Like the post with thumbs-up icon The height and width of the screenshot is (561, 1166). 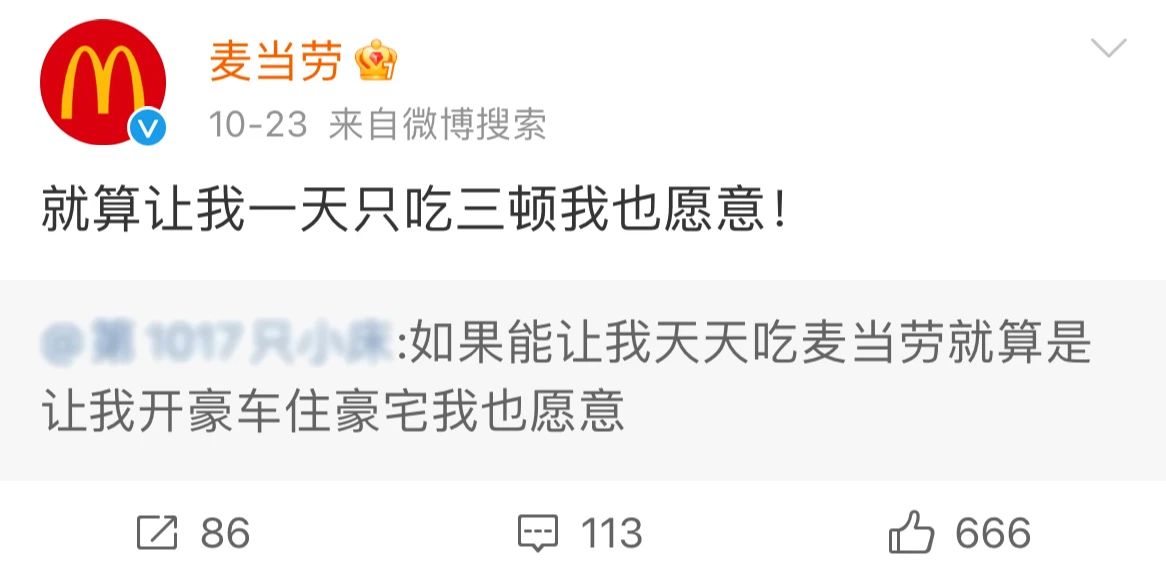tap(911, 532)
